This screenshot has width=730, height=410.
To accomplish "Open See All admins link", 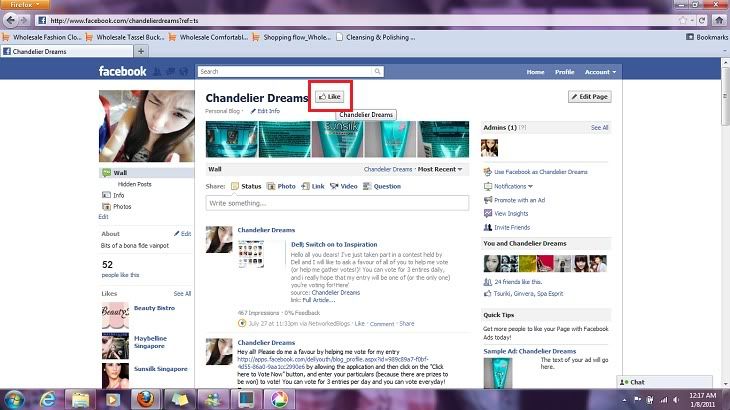I will click(599, 128).
